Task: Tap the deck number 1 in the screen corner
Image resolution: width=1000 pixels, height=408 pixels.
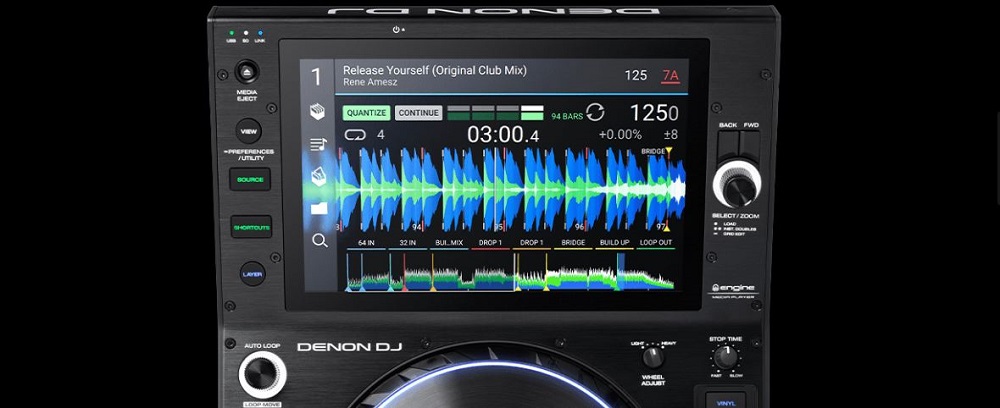Action: [x=316, y=77]
